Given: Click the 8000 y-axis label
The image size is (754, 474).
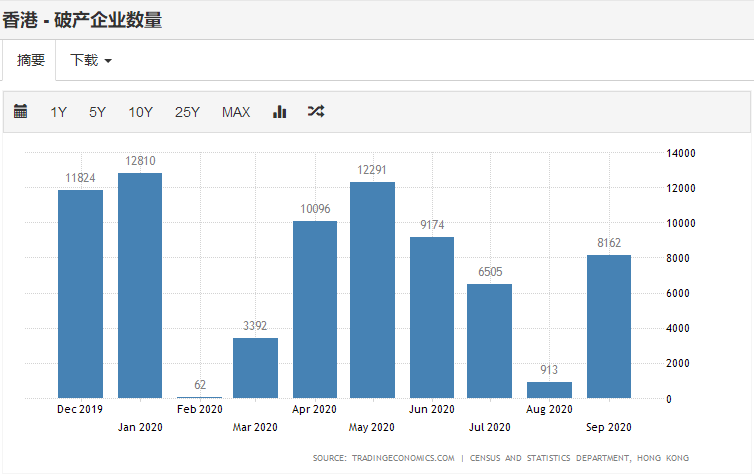Looking at the screenshot, I should click(x=678, y=258).
